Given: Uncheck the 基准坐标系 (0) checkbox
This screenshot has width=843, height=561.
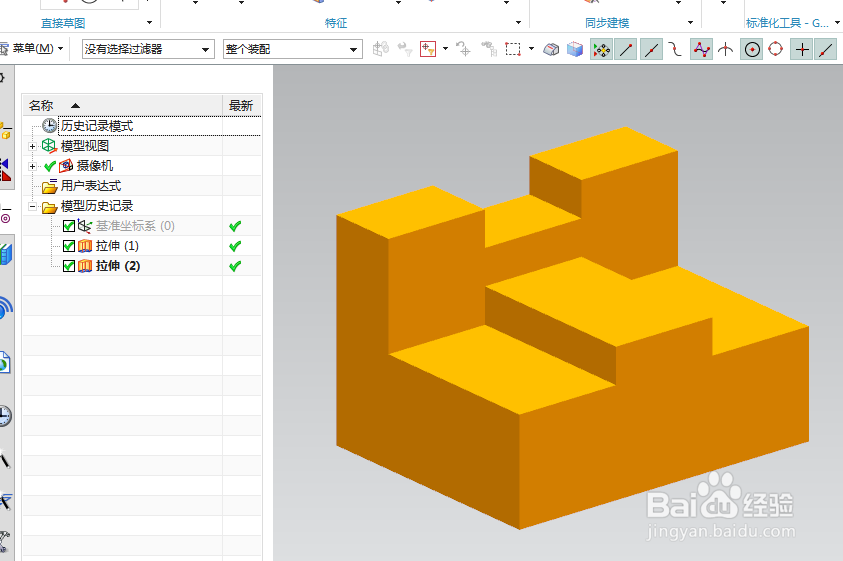Looking at the screenshot, I should (x=69, y=226).
